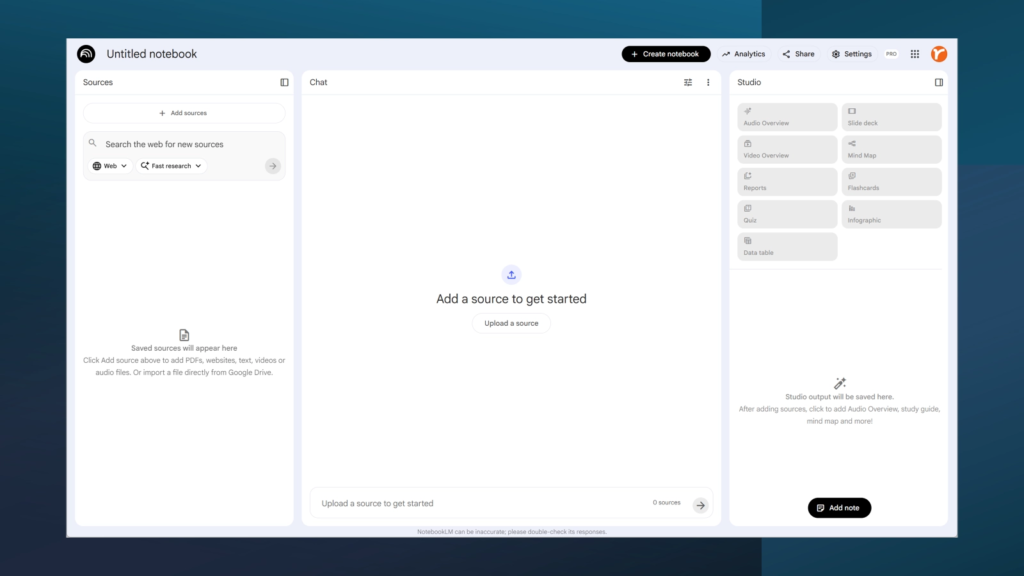1024x576 pixels.
Task: Click the Add sources button
Action: (x=184, y=113)
